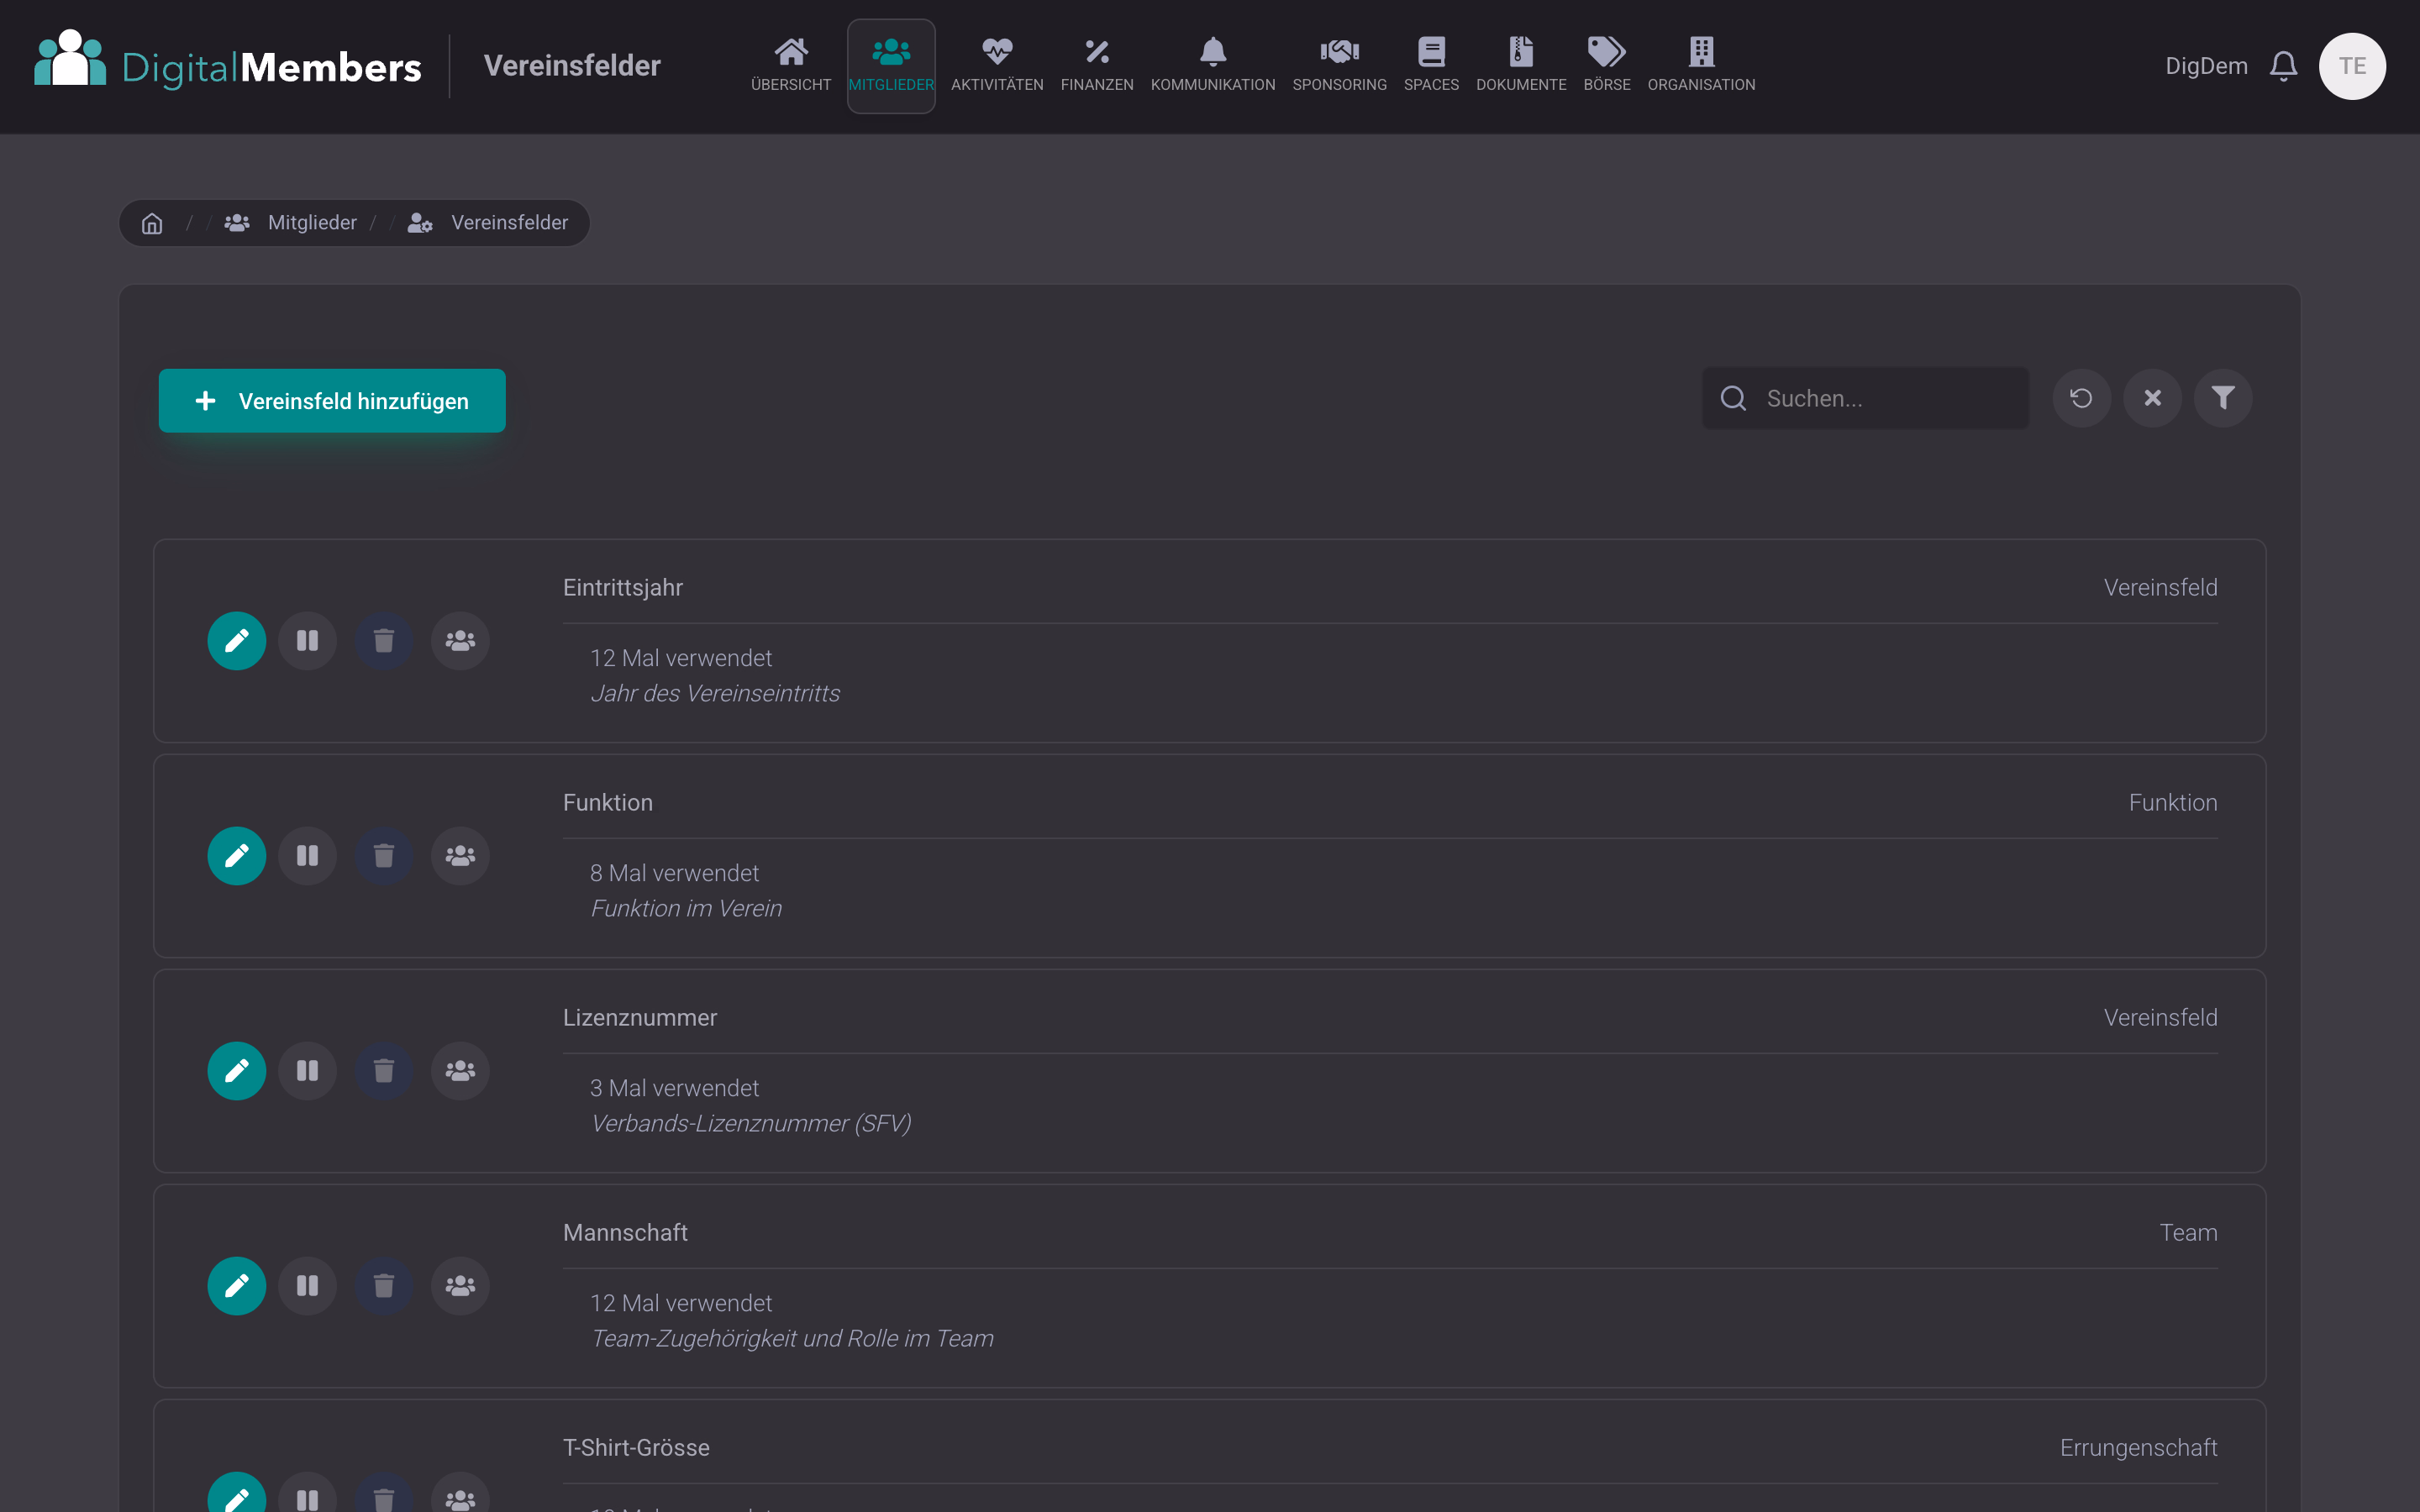Viewport: 2420px width, 1512px height.
Task: Click the Lizenznummer title
Action: (639, 1018)
